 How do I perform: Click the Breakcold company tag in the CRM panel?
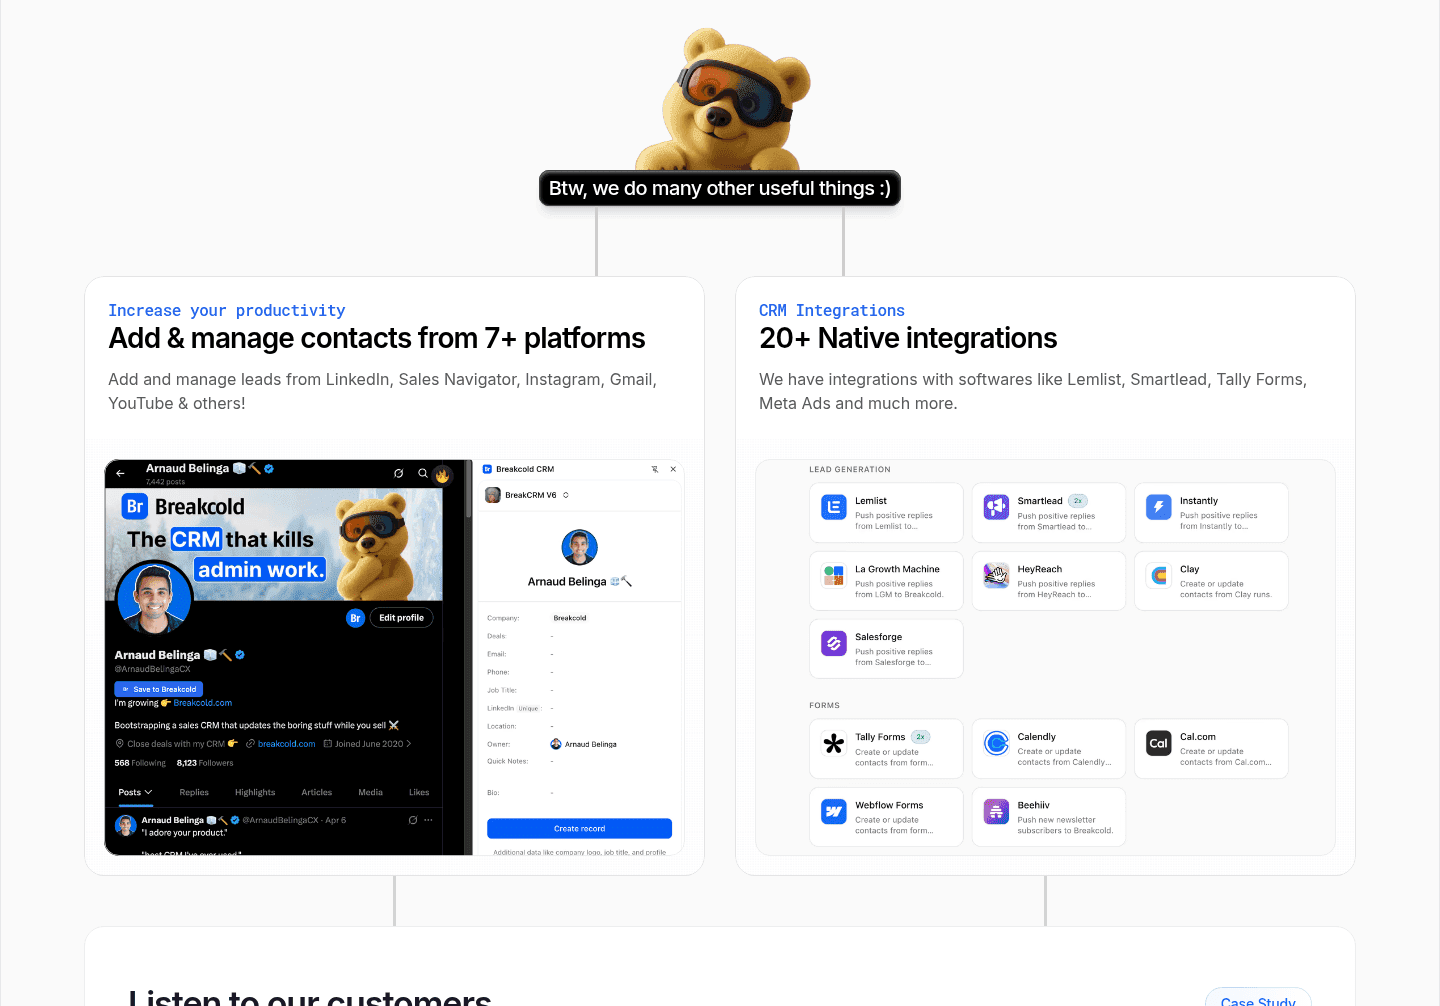pyautogui.click(x=570, y=618)
